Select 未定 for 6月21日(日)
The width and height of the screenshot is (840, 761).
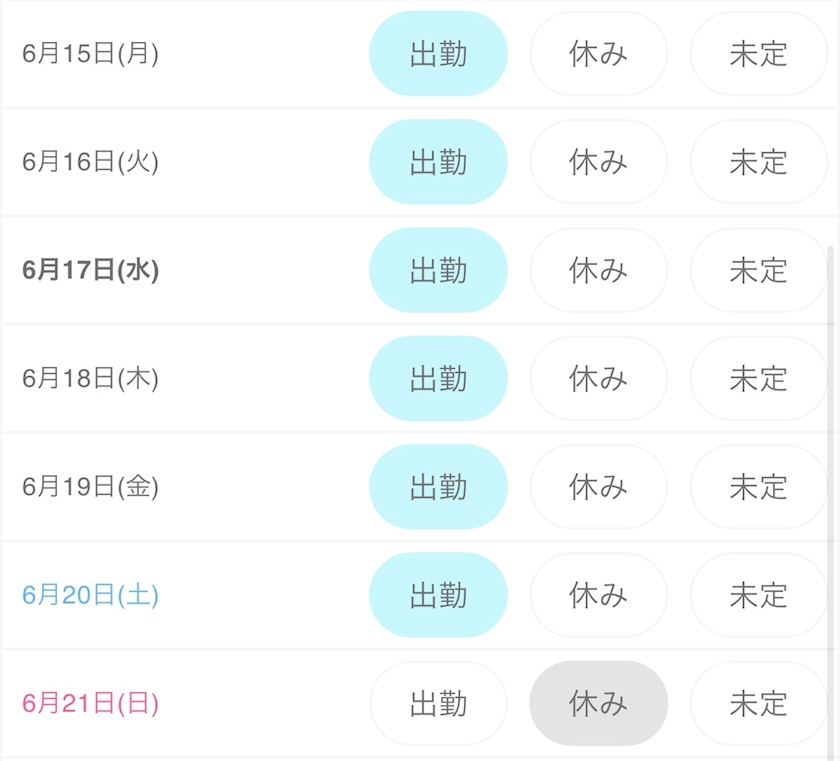[x=759, y=703]
